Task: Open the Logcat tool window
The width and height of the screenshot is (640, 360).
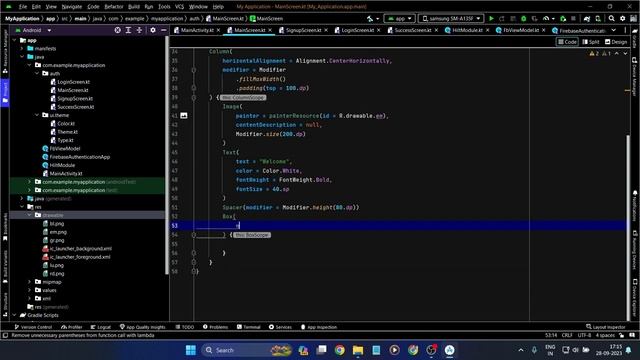Action: pos(101,327)
